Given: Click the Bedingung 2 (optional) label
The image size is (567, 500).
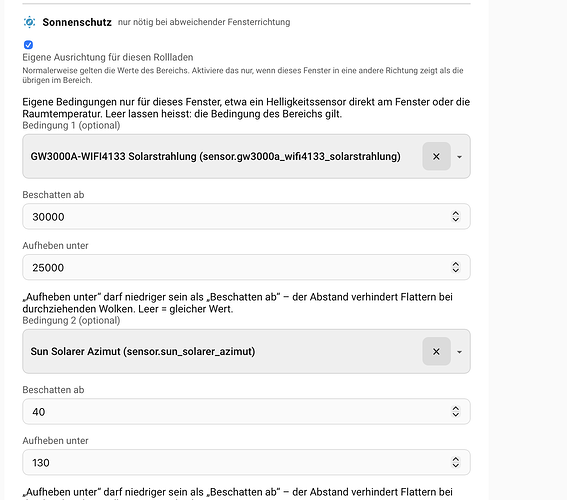Looking at the screenshot, I should coord(71,321).
